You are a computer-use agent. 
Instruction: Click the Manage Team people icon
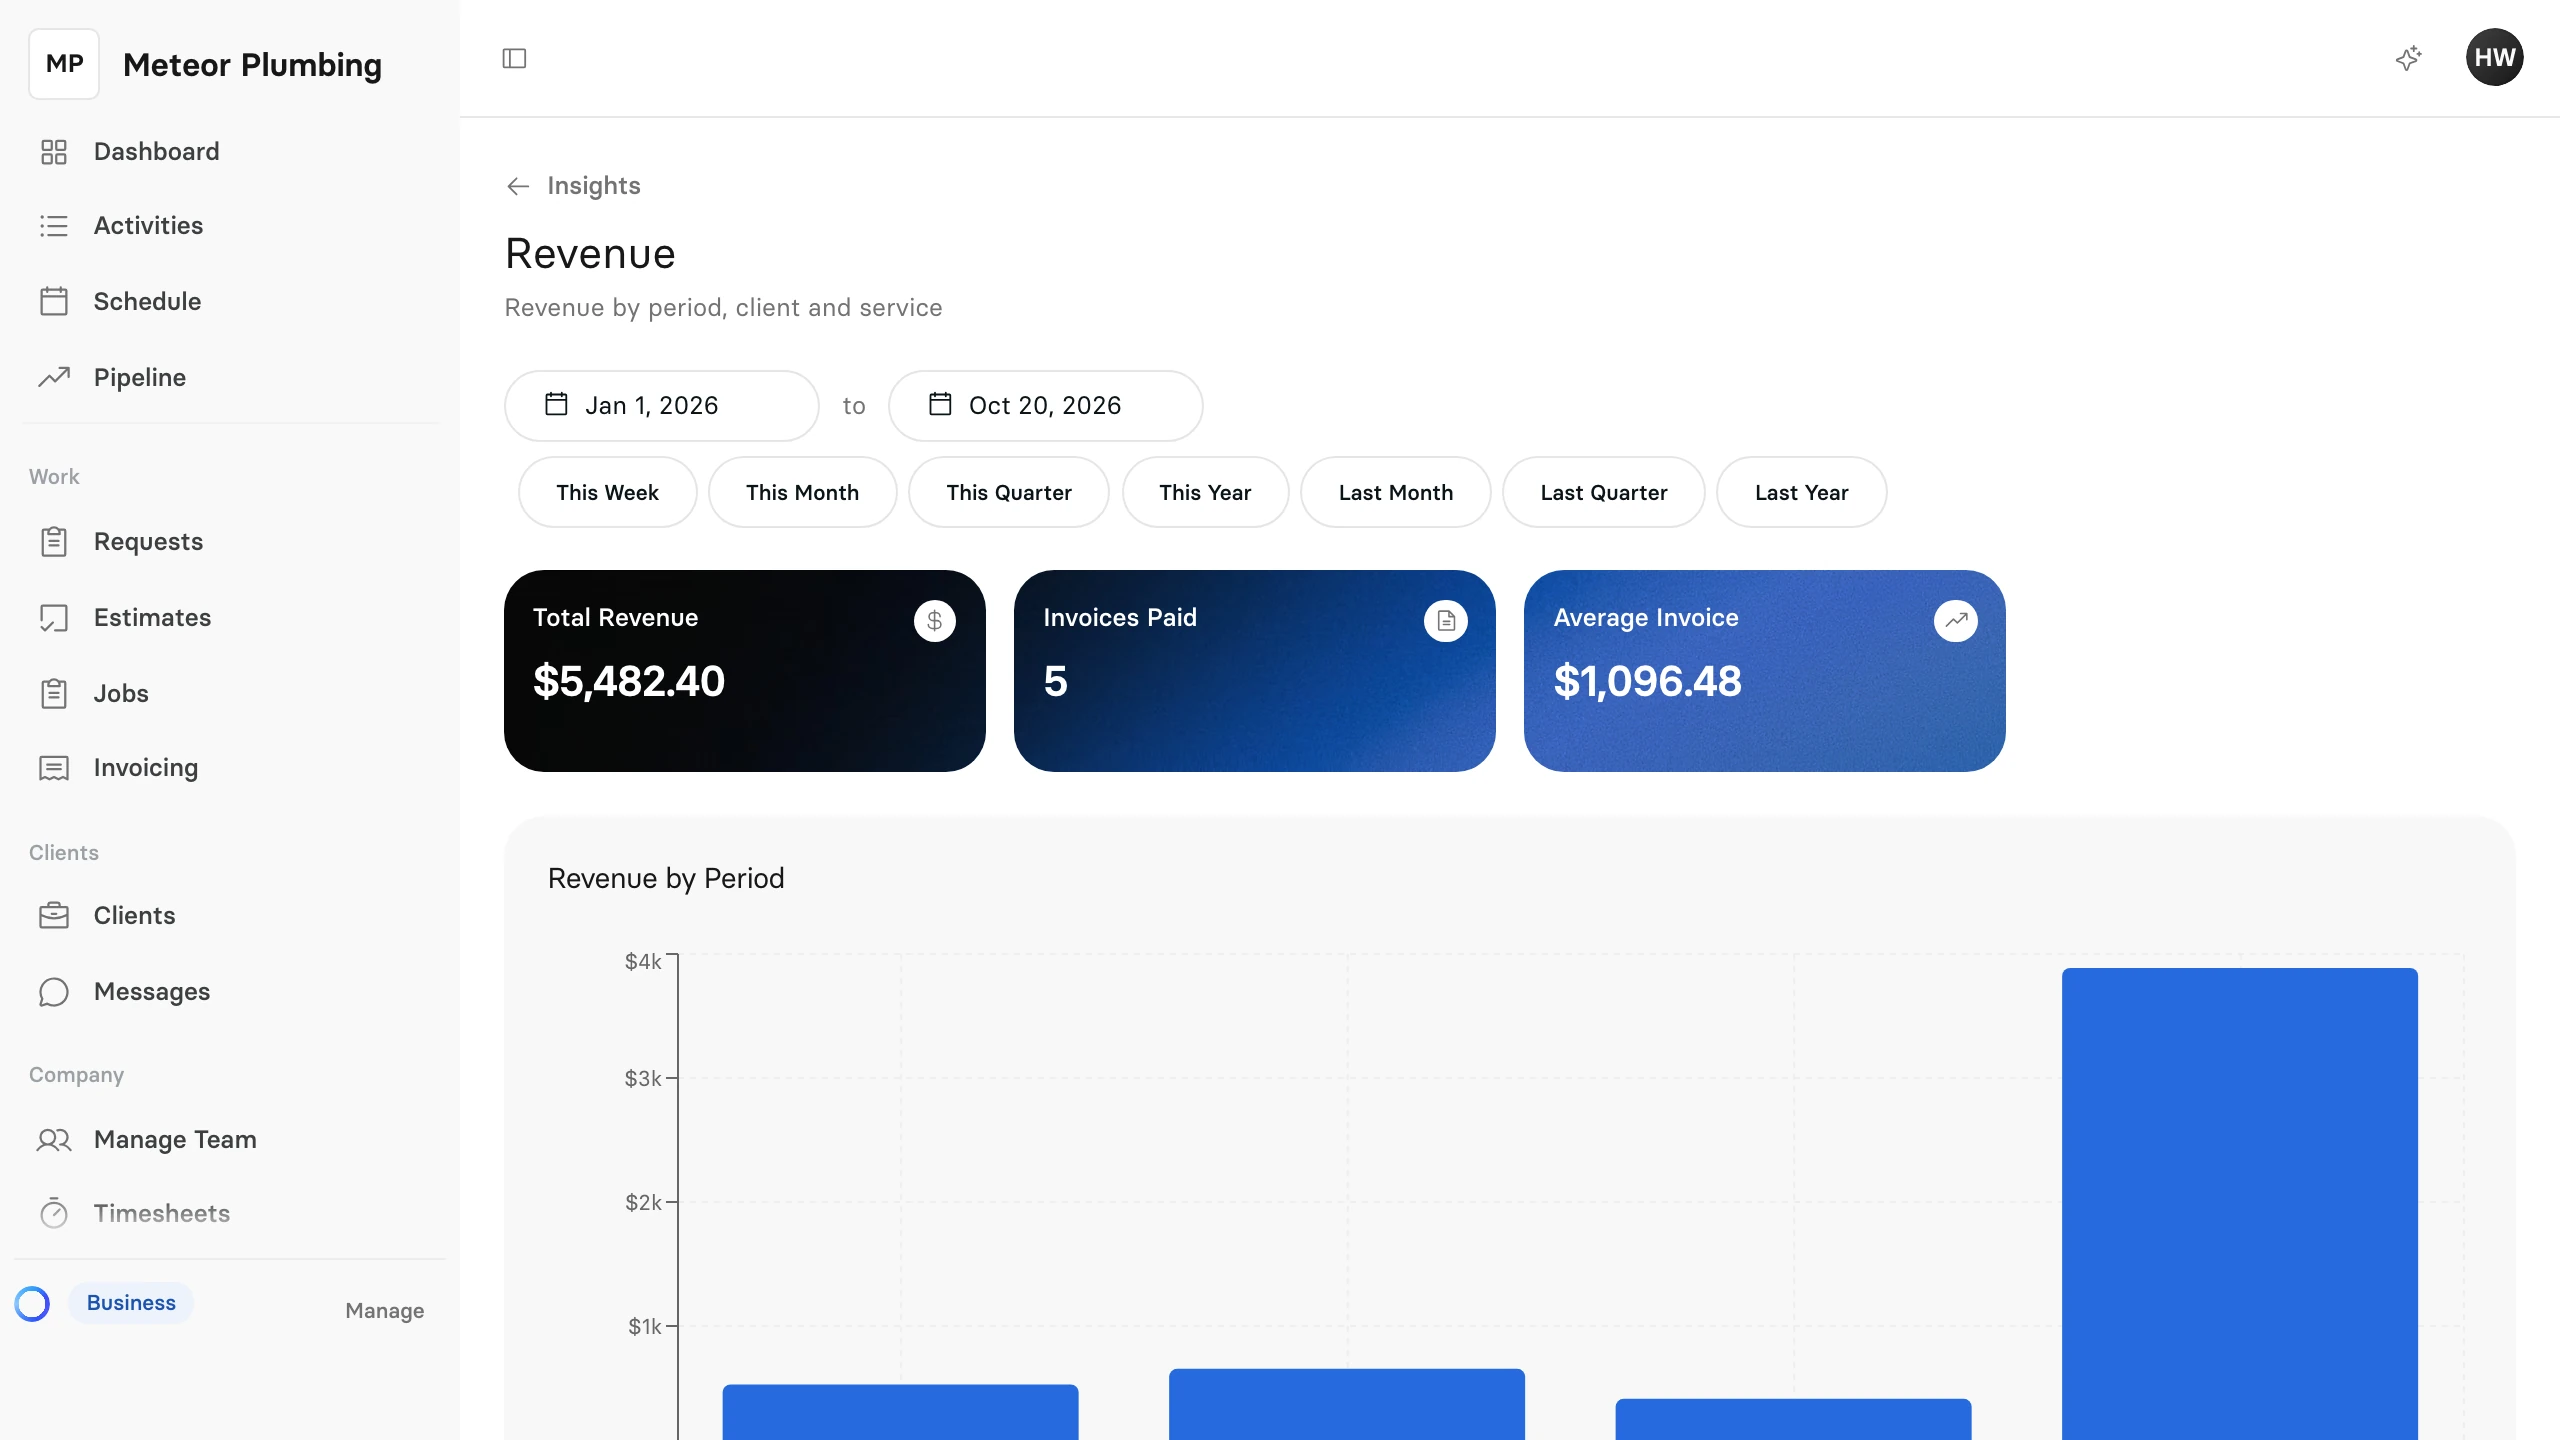point(54,1140)
